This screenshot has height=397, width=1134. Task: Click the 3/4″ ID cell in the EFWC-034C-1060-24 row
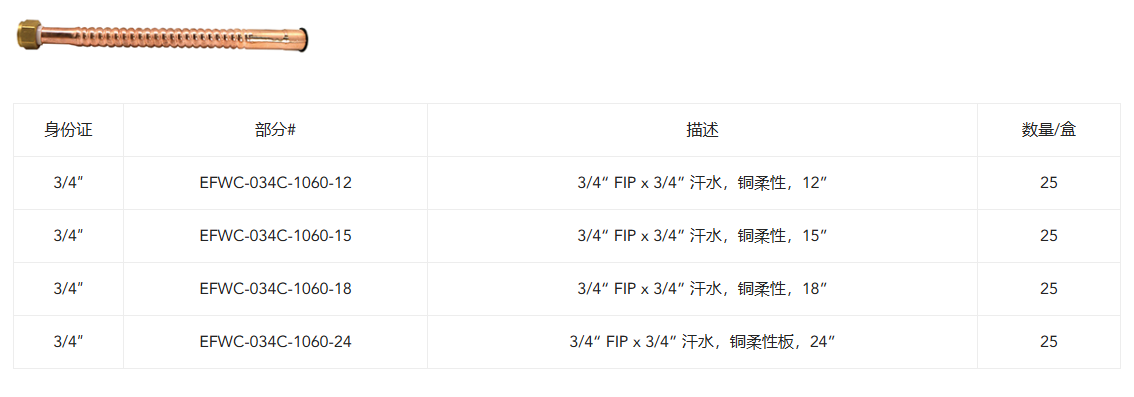[69, 341]
